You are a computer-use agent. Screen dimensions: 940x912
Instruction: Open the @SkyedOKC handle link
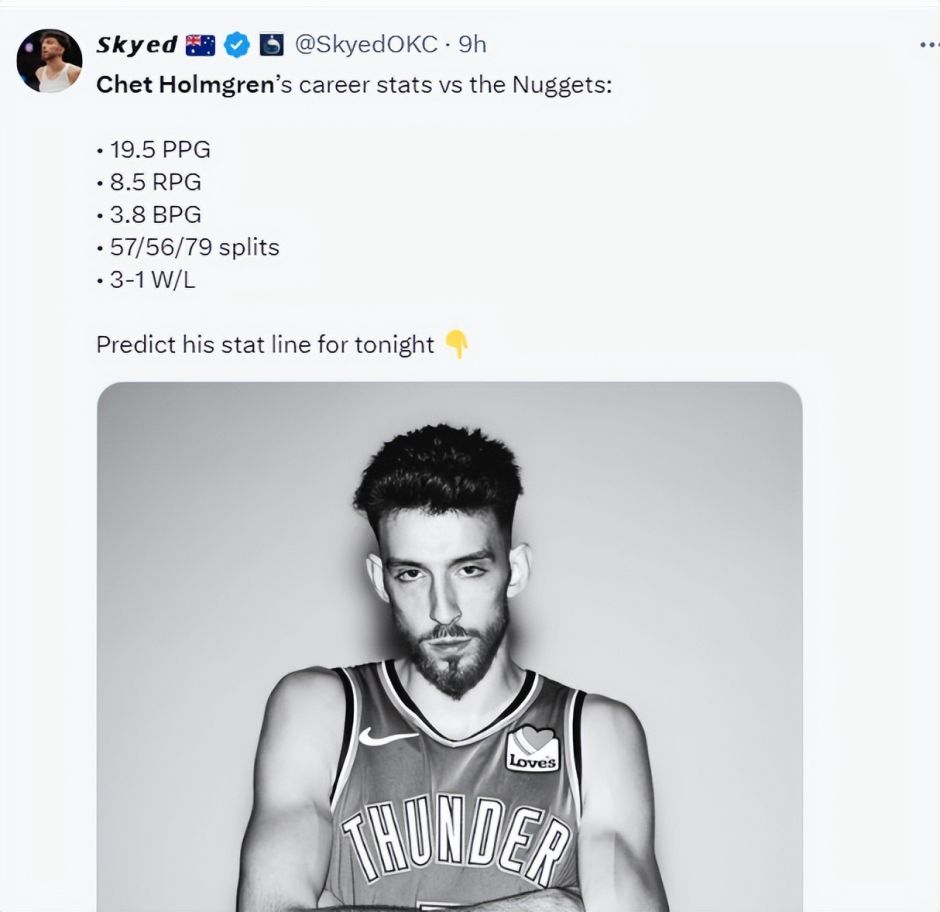tap(364, 45)
